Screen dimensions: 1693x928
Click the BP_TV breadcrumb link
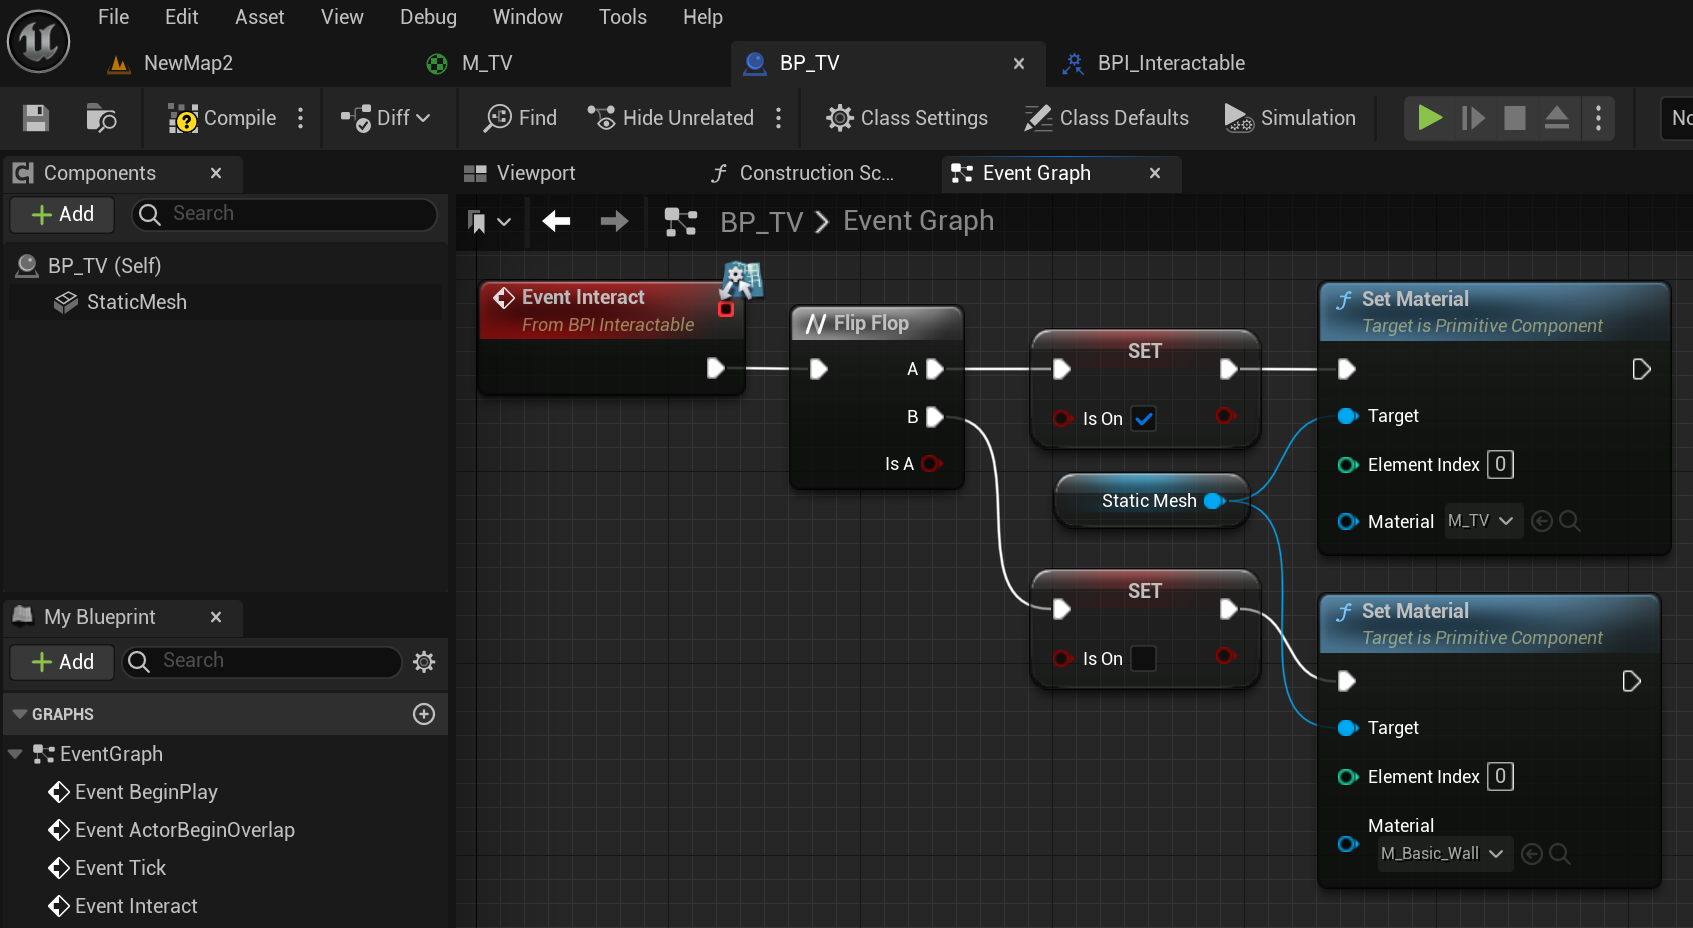[x=761, y=221]
